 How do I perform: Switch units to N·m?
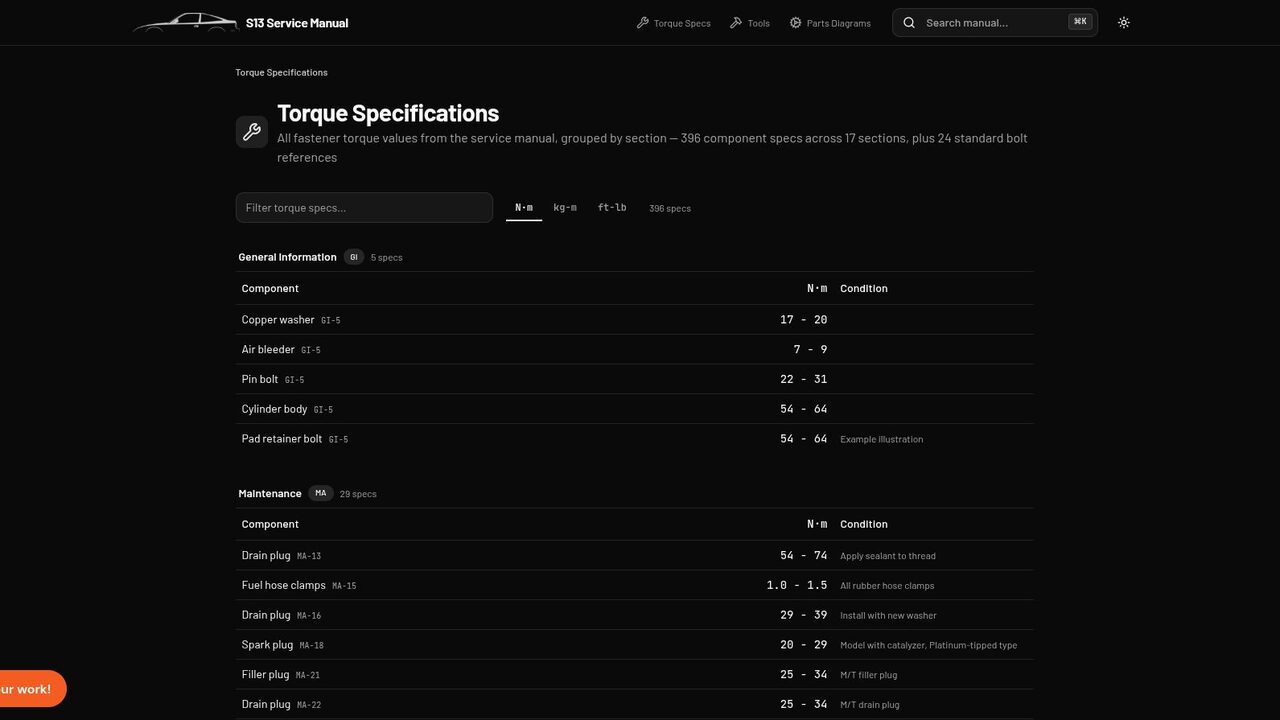524,208
